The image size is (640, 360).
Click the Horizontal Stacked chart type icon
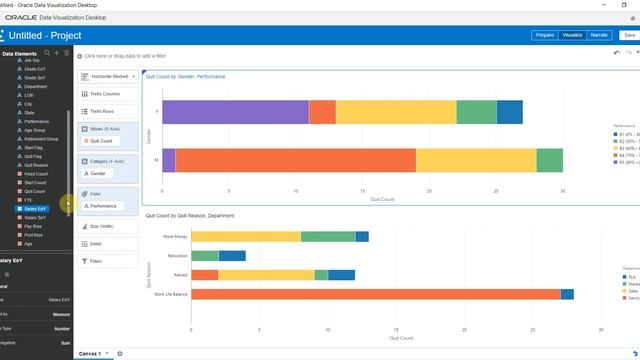(x=84, y=76)
